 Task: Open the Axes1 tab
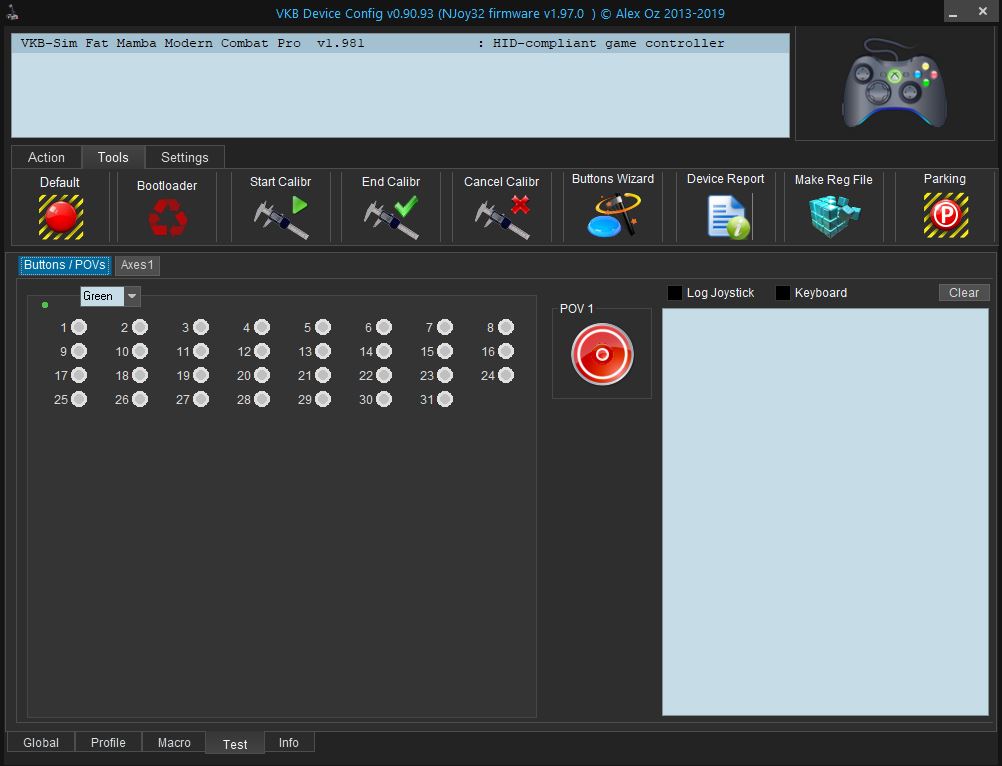click(137, 265)
